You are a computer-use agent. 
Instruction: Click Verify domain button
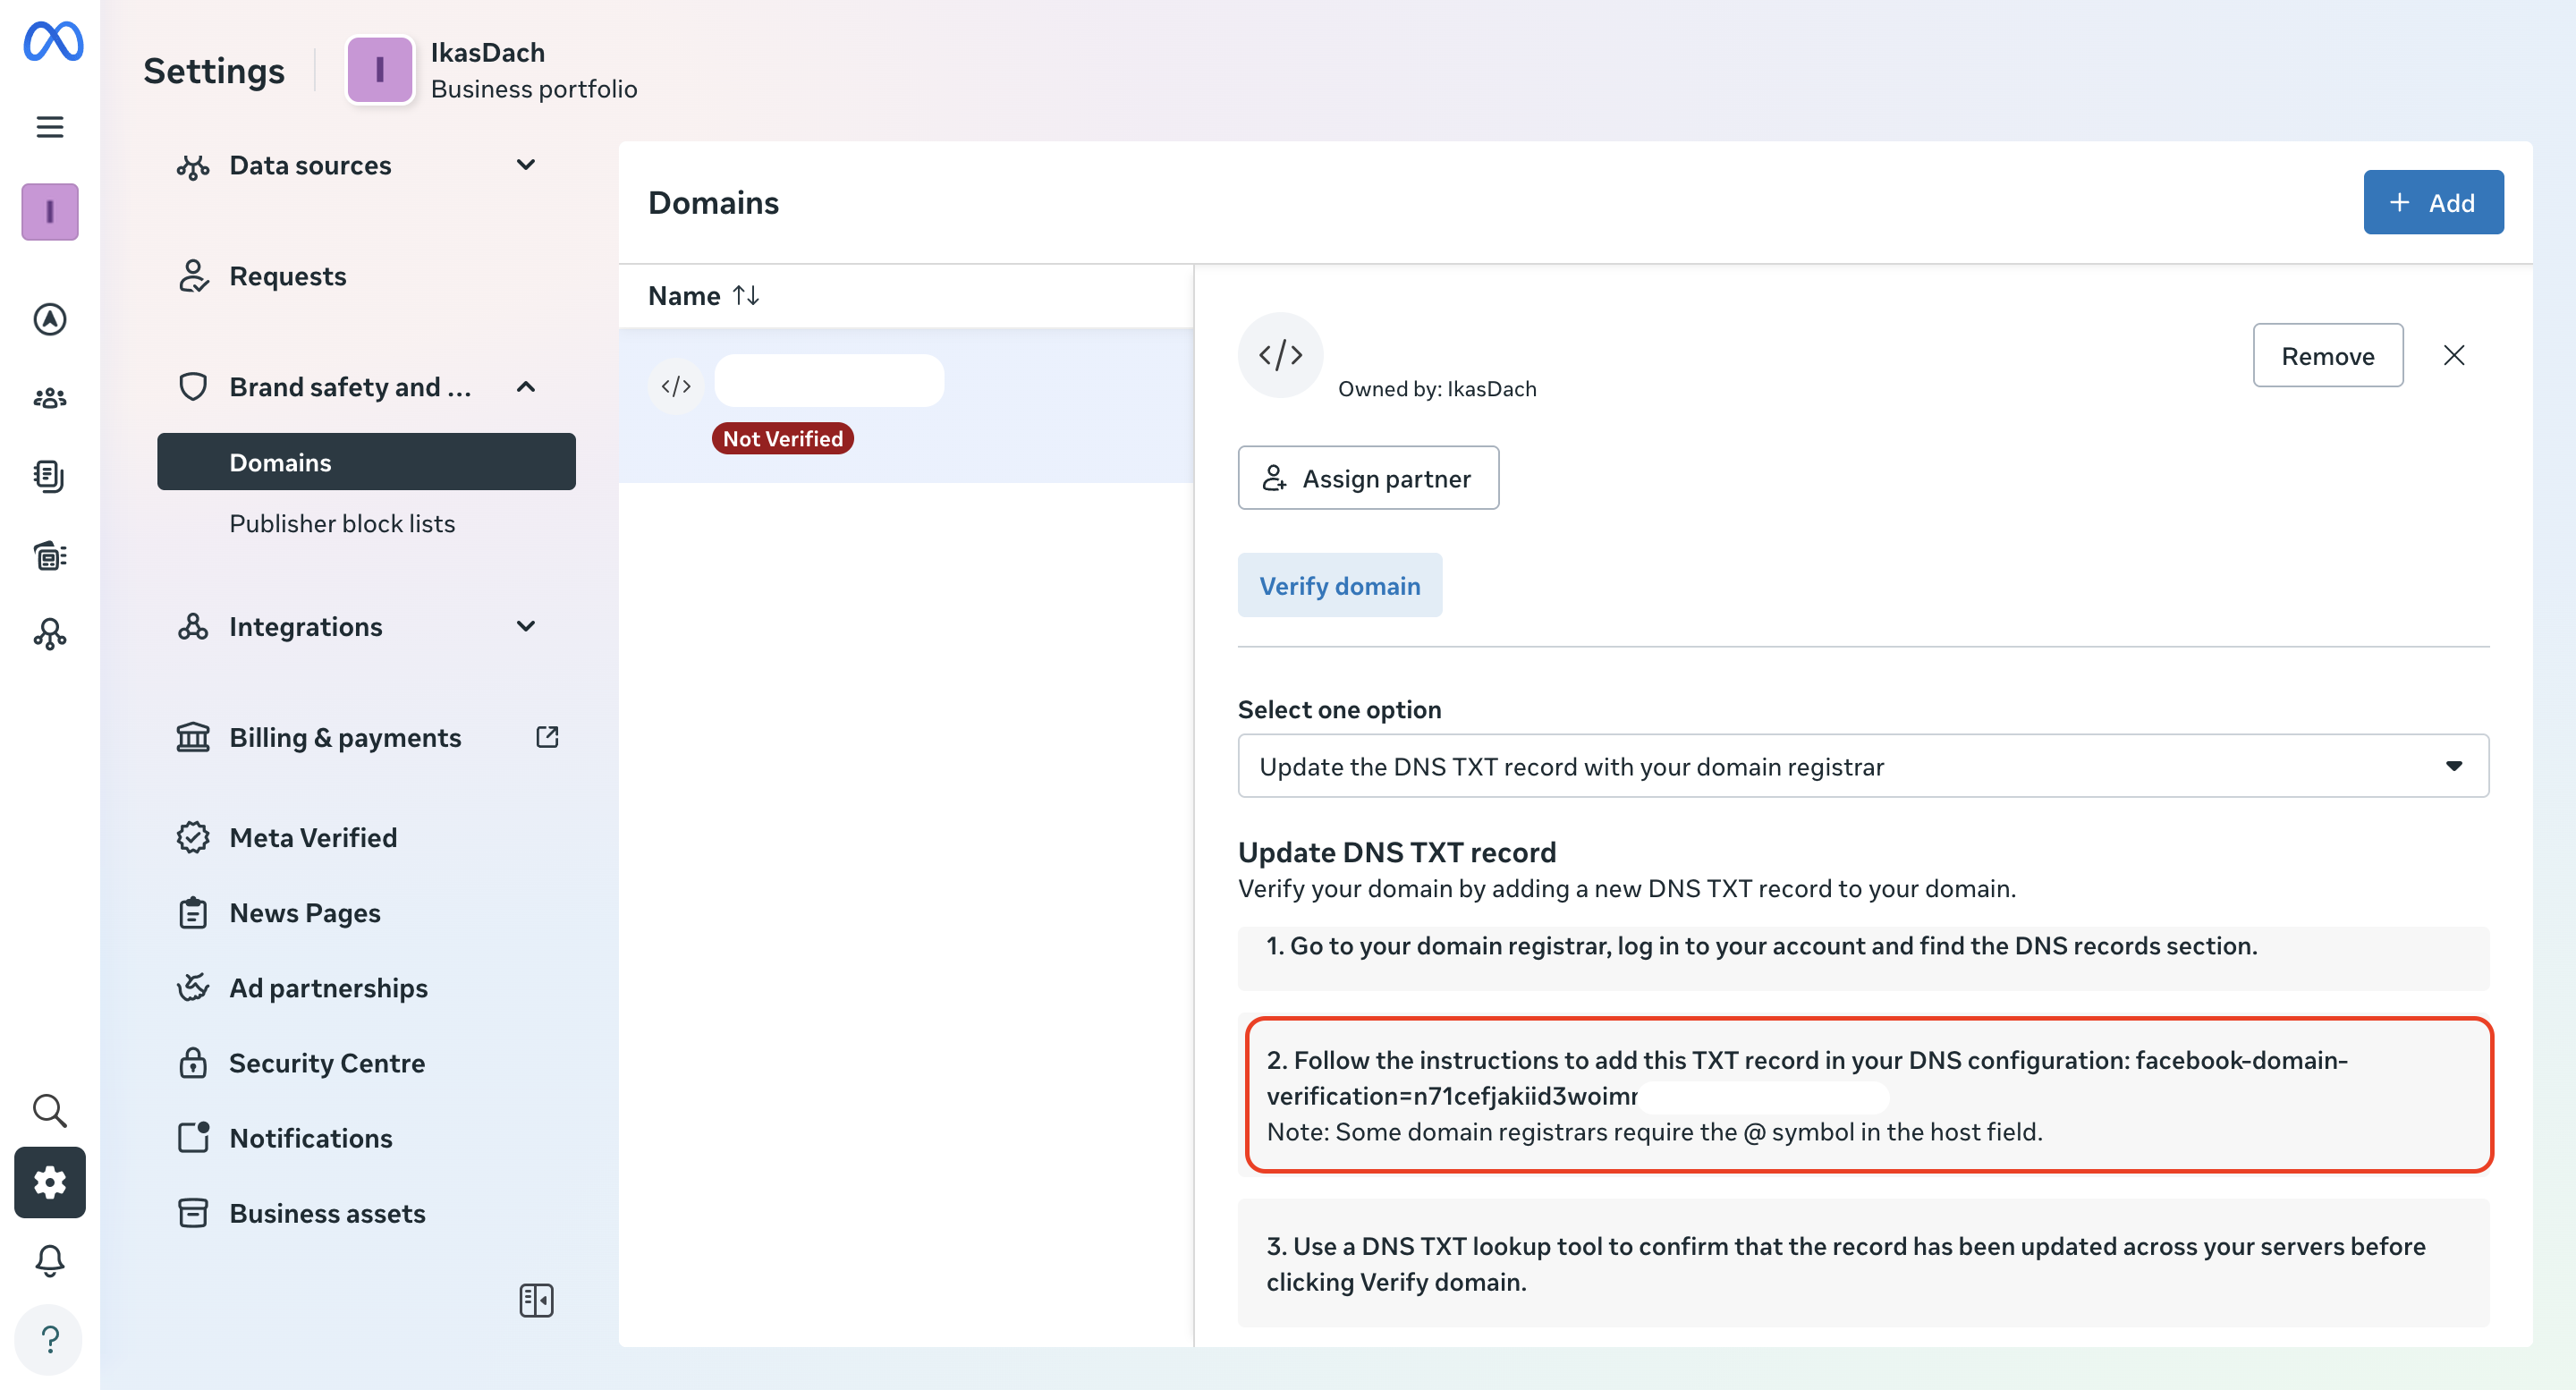(x=1339, y=585)
